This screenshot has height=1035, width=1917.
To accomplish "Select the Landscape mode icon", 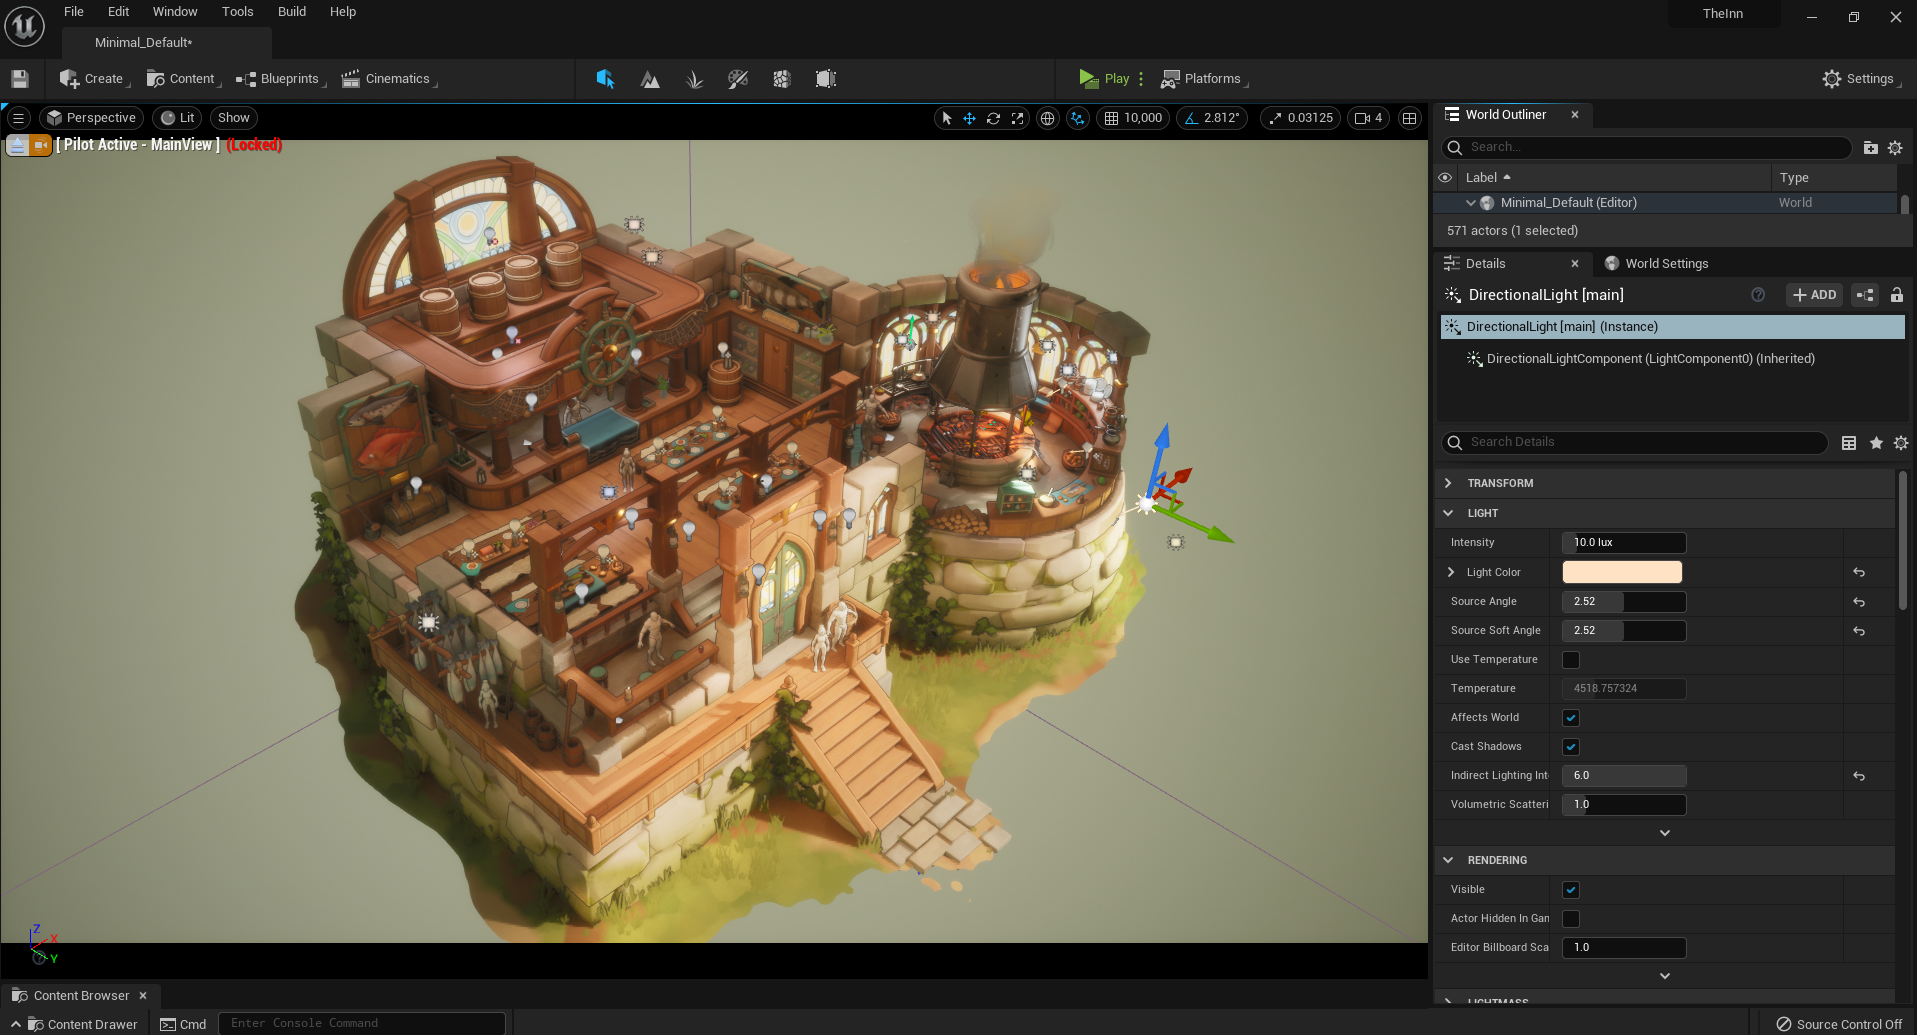I will [650, 79].
